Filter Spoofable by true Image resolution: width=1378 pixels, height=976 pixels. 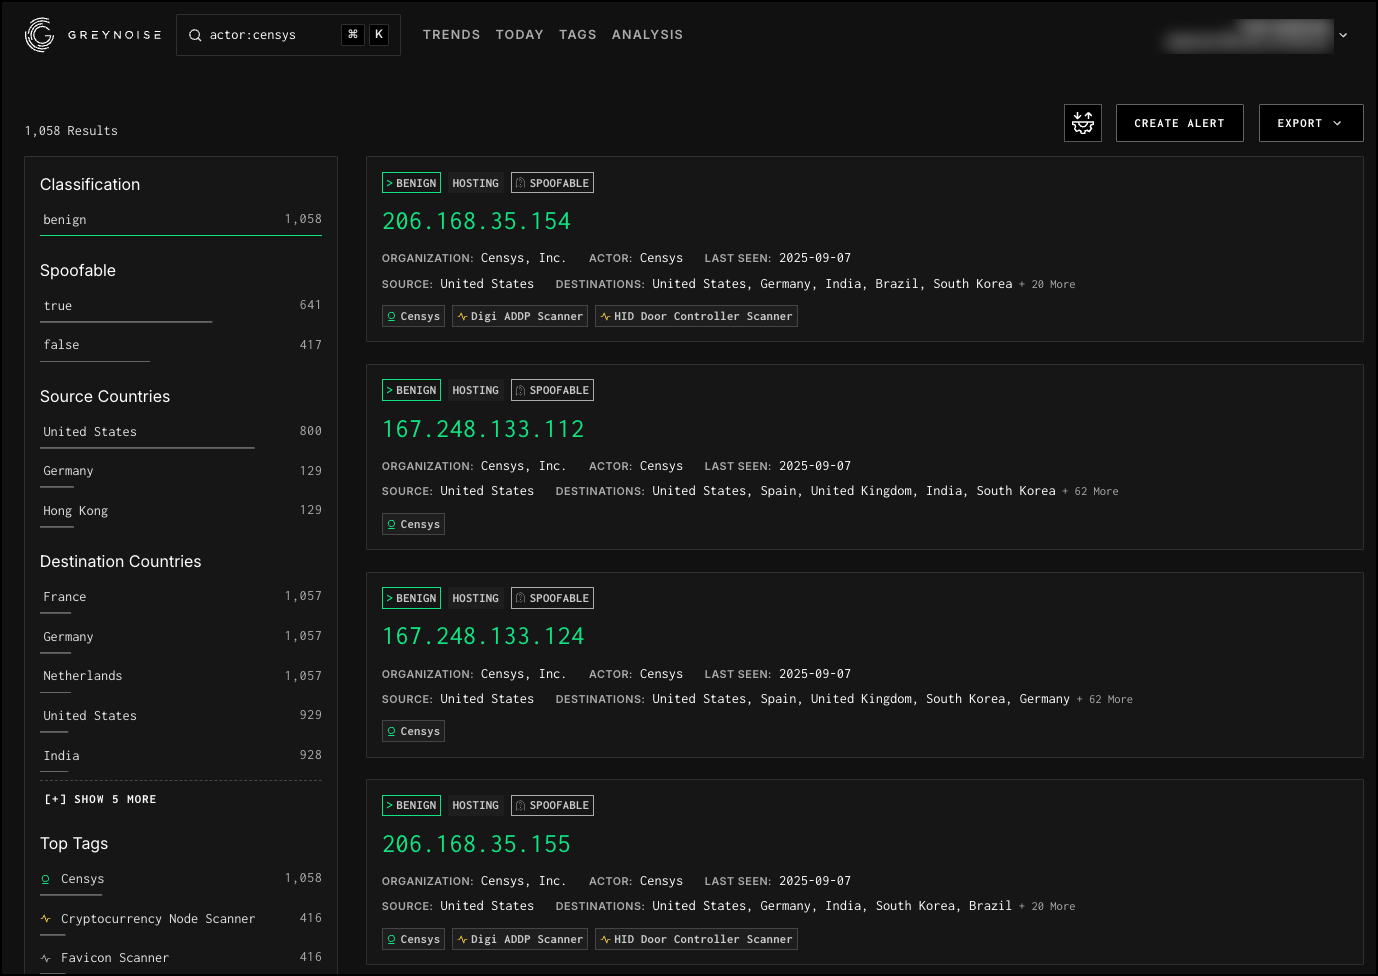pyautogui.click(x=181, y=306)
